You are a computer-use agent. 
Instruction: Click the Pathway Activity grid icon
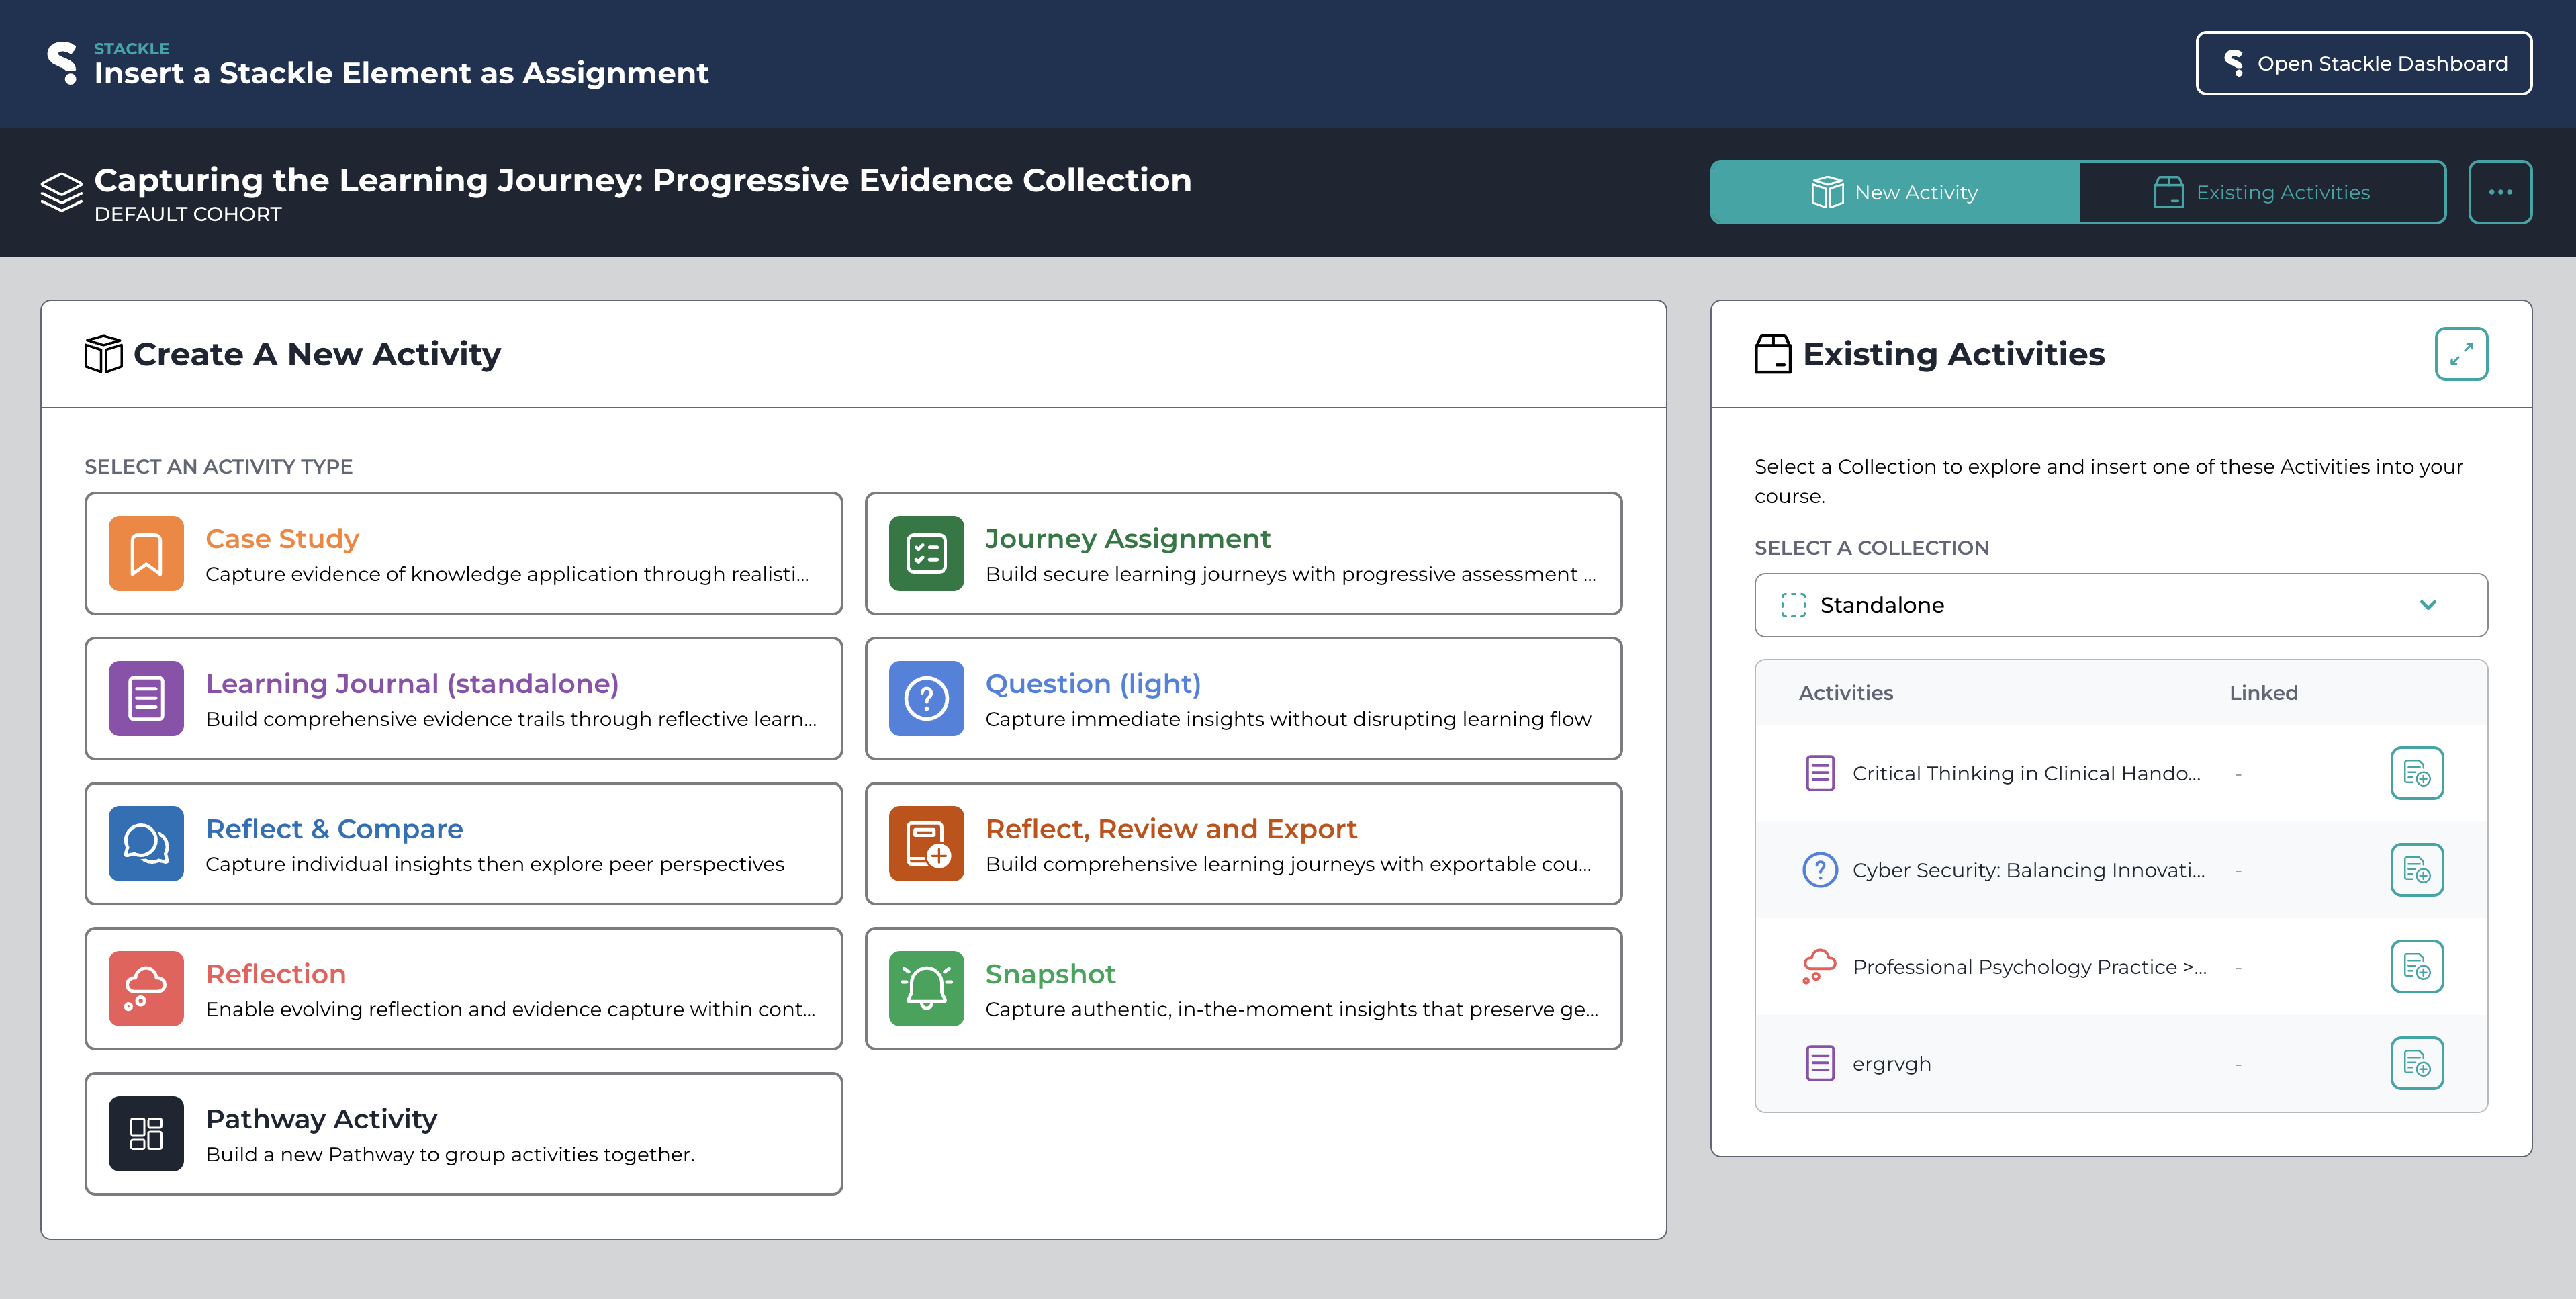(x=146, y=1133)
